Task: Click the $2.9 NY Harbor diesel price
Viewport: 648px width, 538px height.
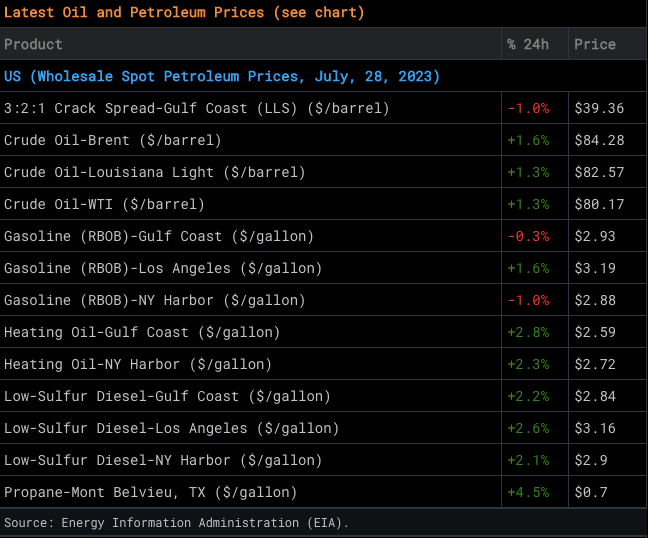Action: [x=591, y=460]
